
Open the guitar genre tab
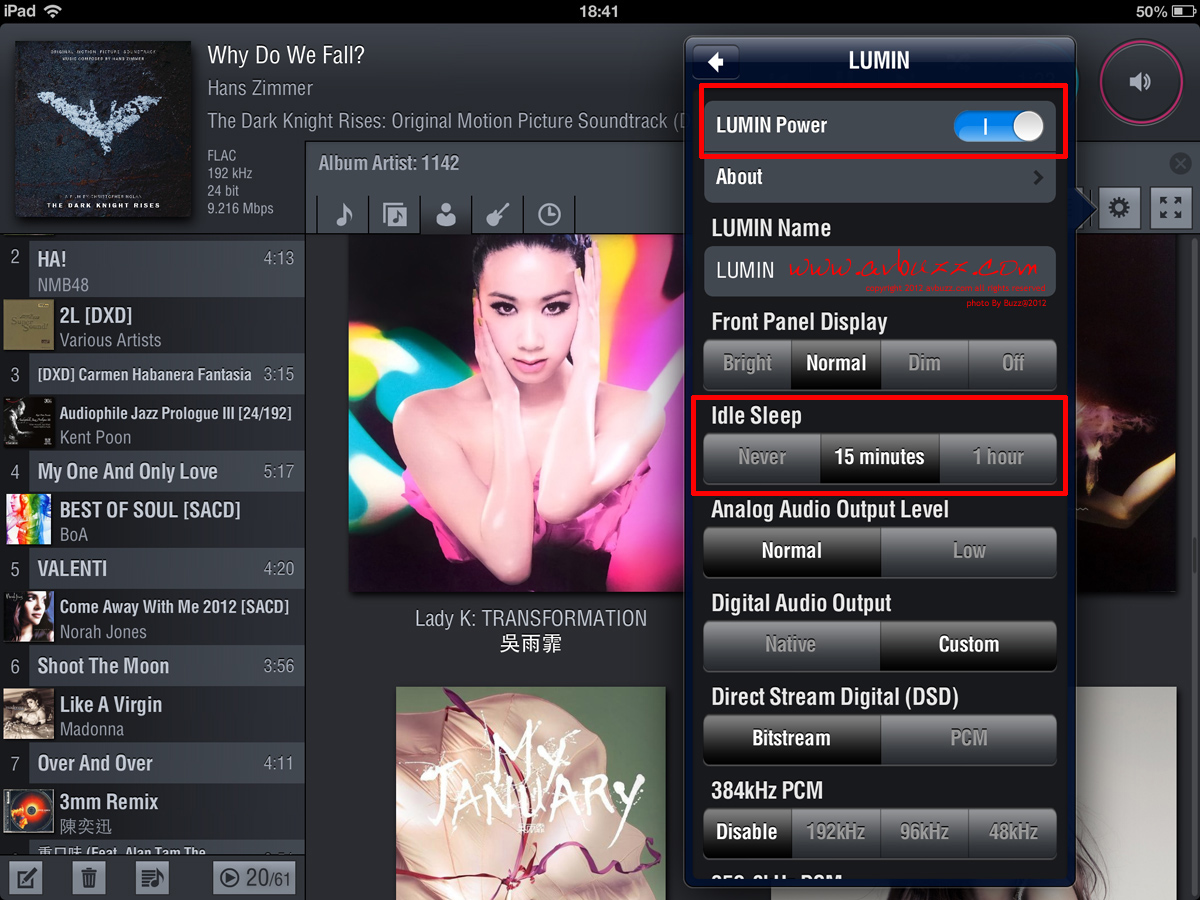[498, 214]
